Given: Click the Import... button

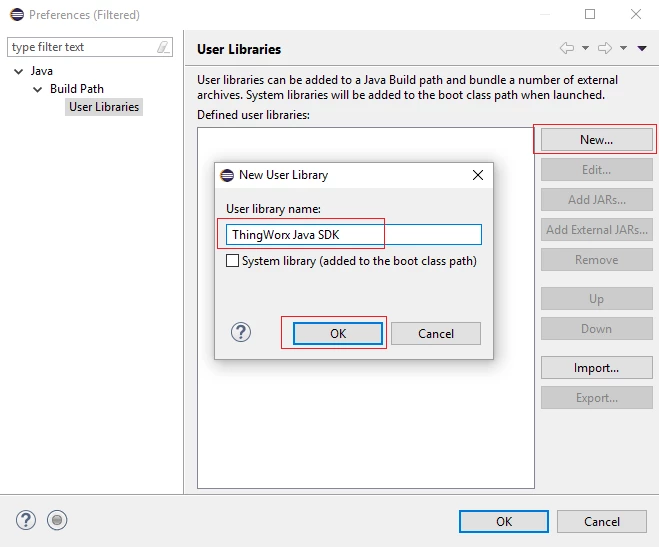Looking at the screenshot, I should pos(596,368).
